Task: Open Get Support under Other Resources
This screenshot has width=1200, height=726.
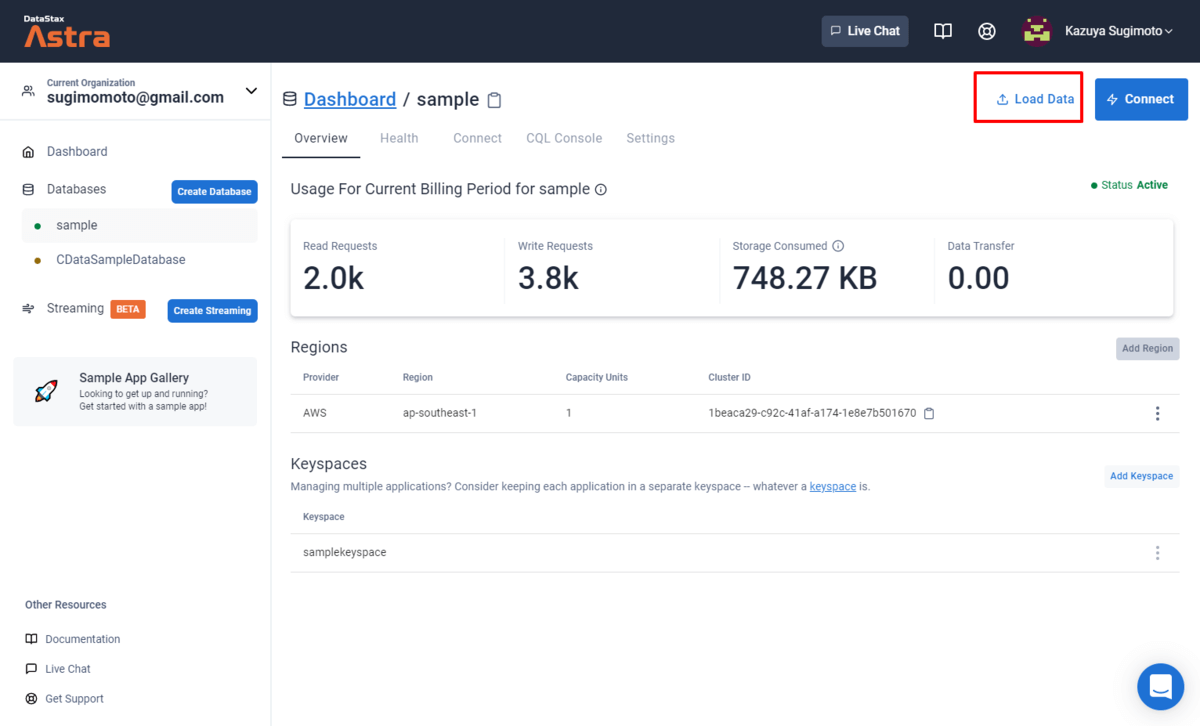Action: [74, 699]
